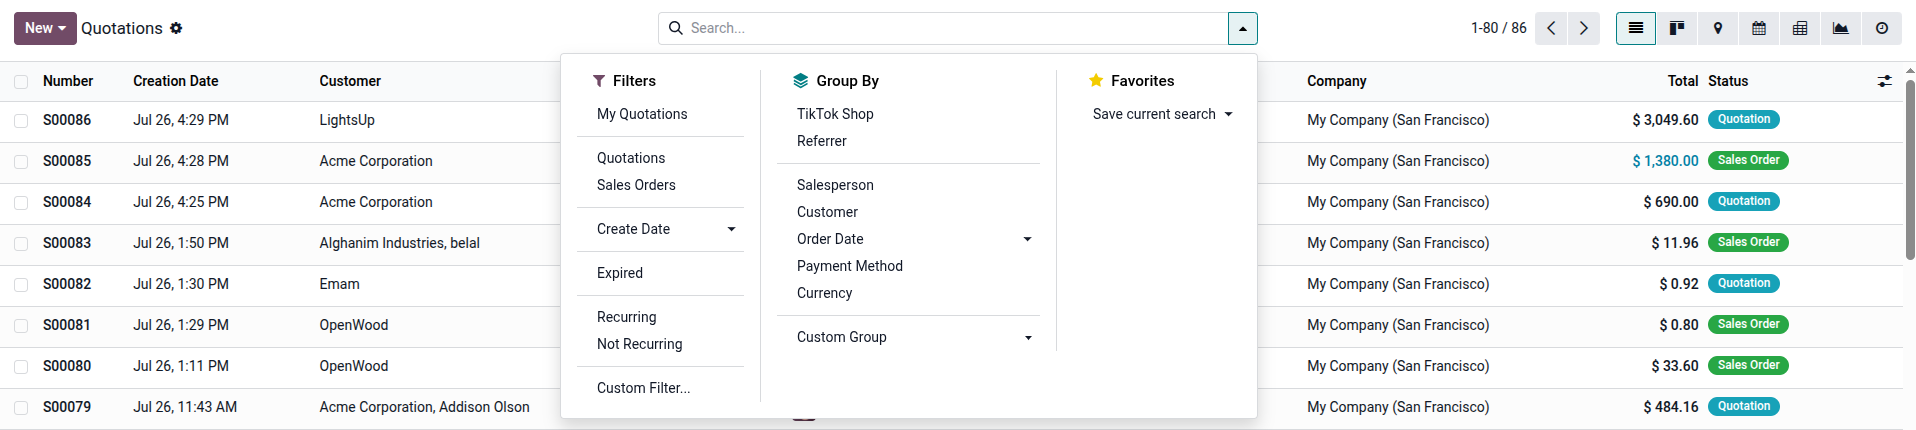
Task: Apply the Expired filter
Action: pyautogui.click(x=620, y=273)
